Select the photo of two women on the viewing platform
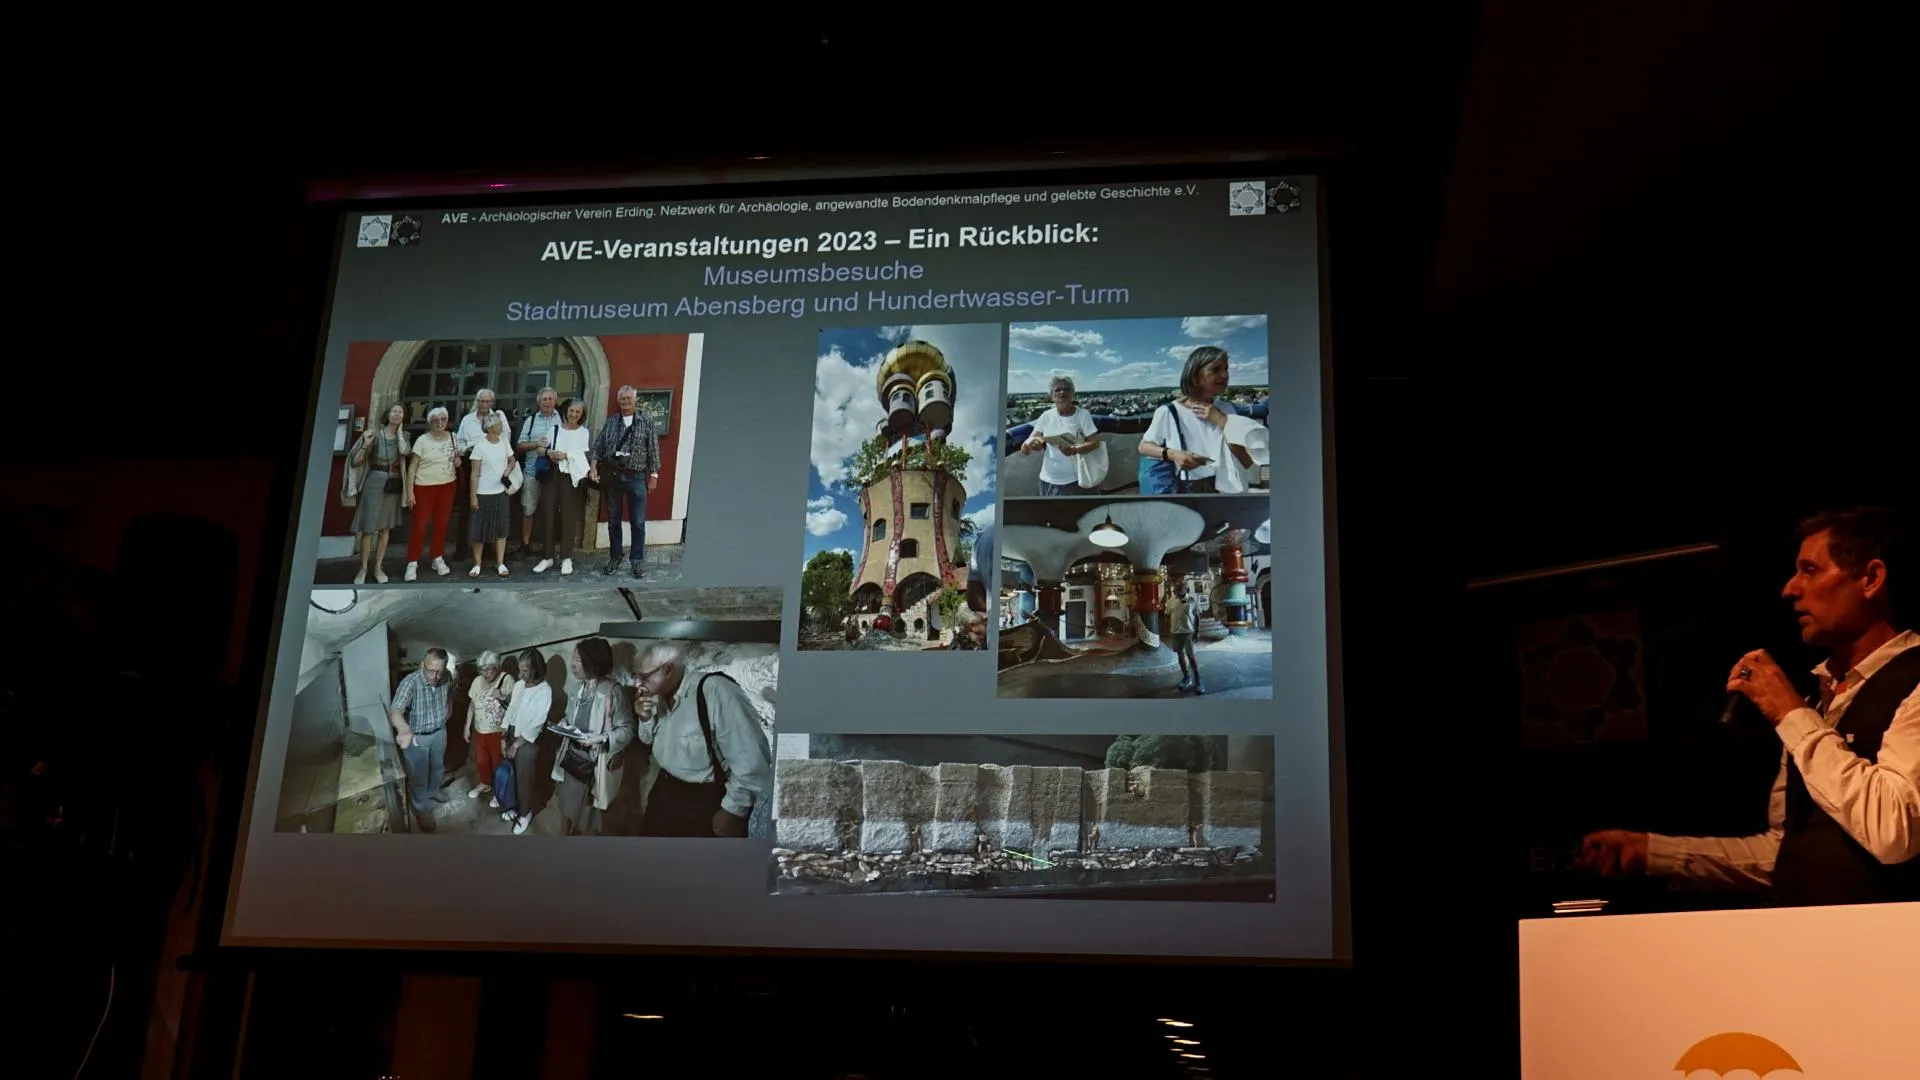Image resolution: width=1920 pixels, height=1080 pixels. 1137,405
